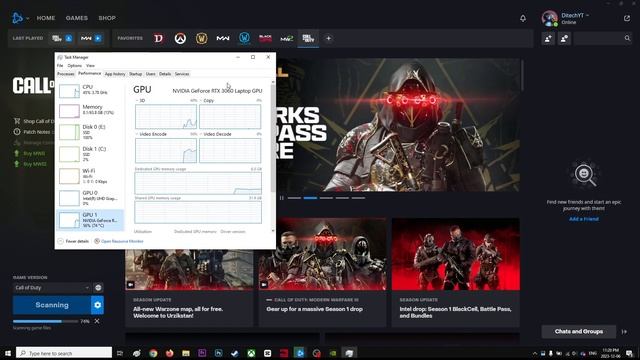The width and height of the screenshot is (640, 360).
Task: Collapse chats panel arrow icon
Action: (x=624, y=332)
